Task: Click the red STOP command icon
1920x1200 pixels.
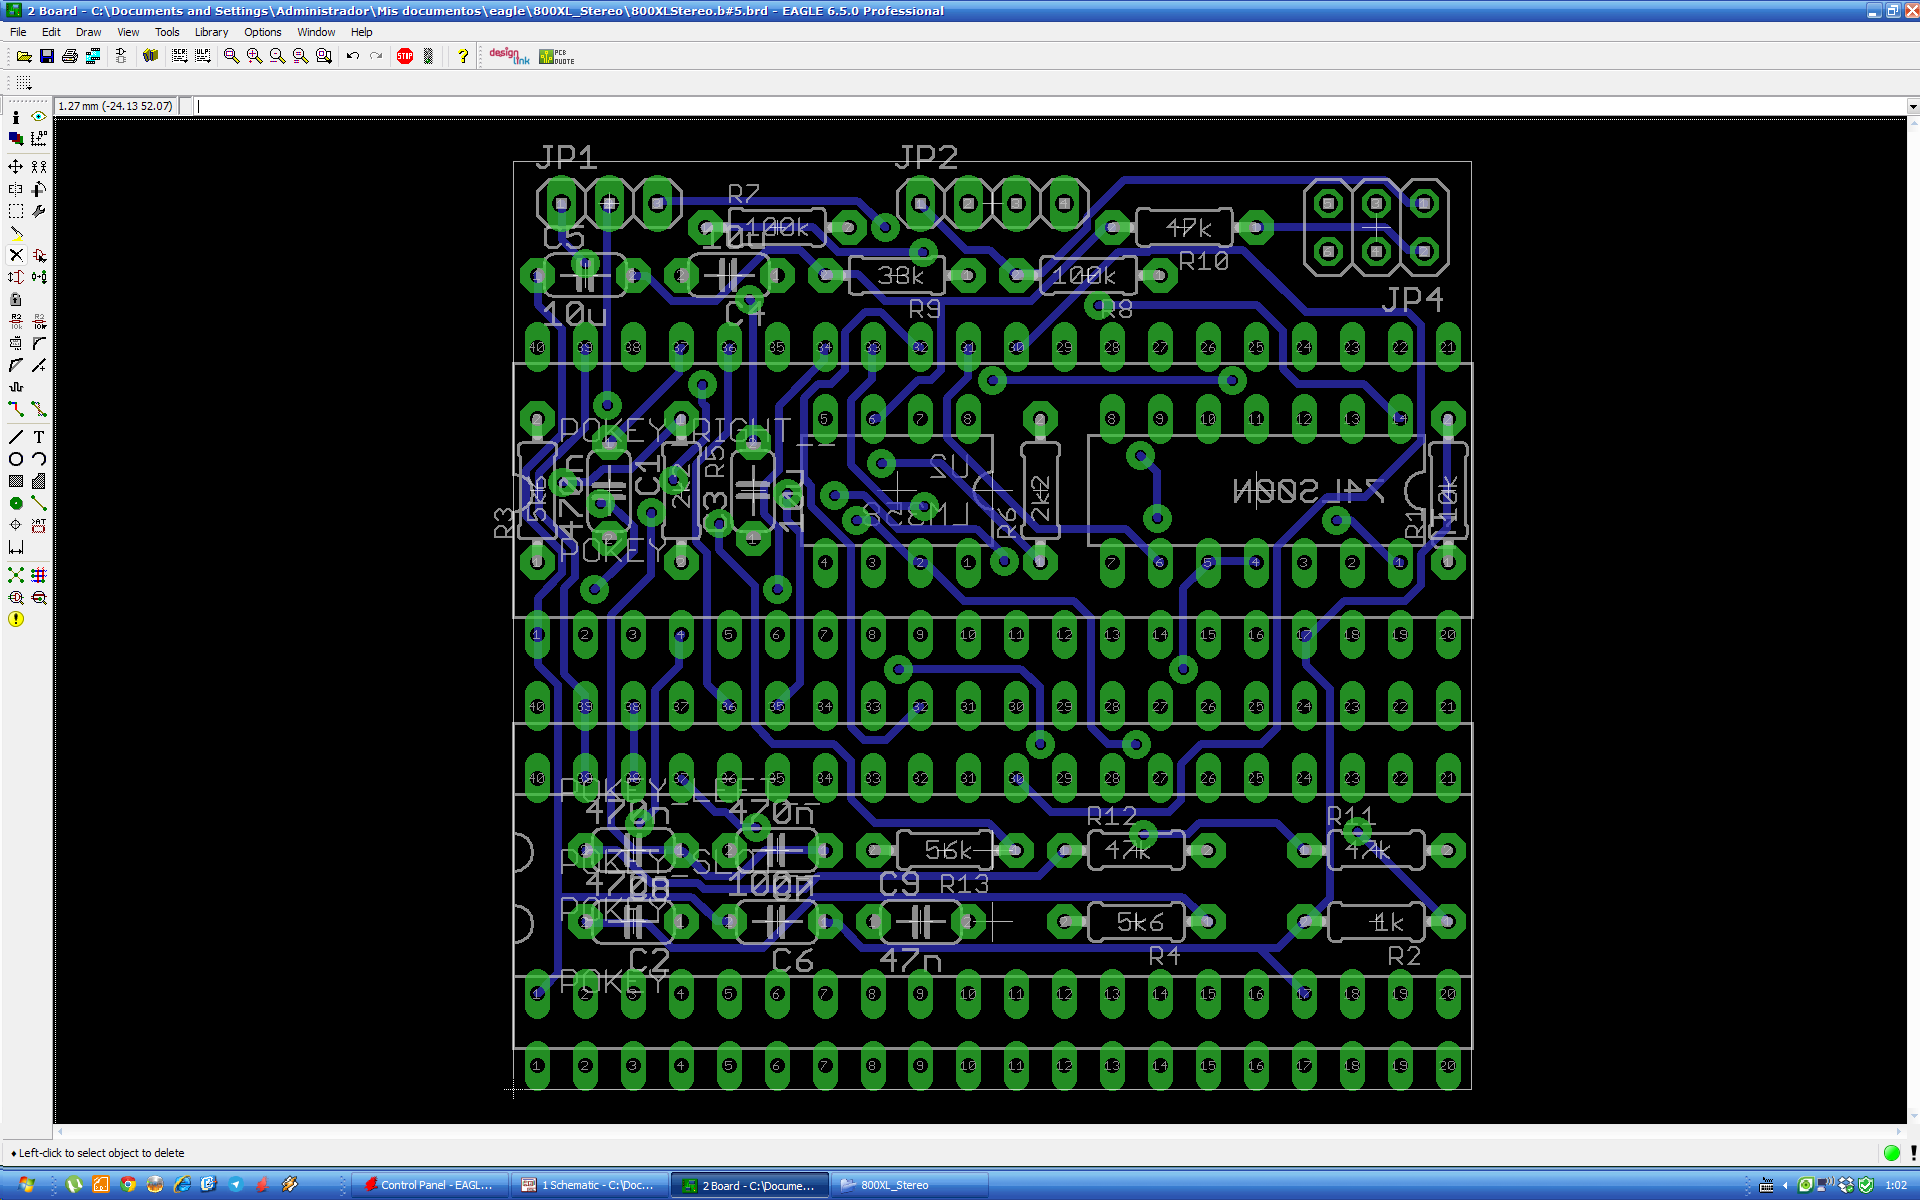Action: 405,56
